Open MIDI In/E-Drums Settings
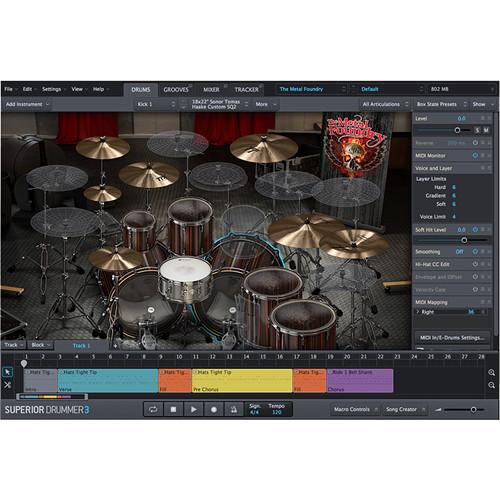500x500 pixels. pos(452,338)
